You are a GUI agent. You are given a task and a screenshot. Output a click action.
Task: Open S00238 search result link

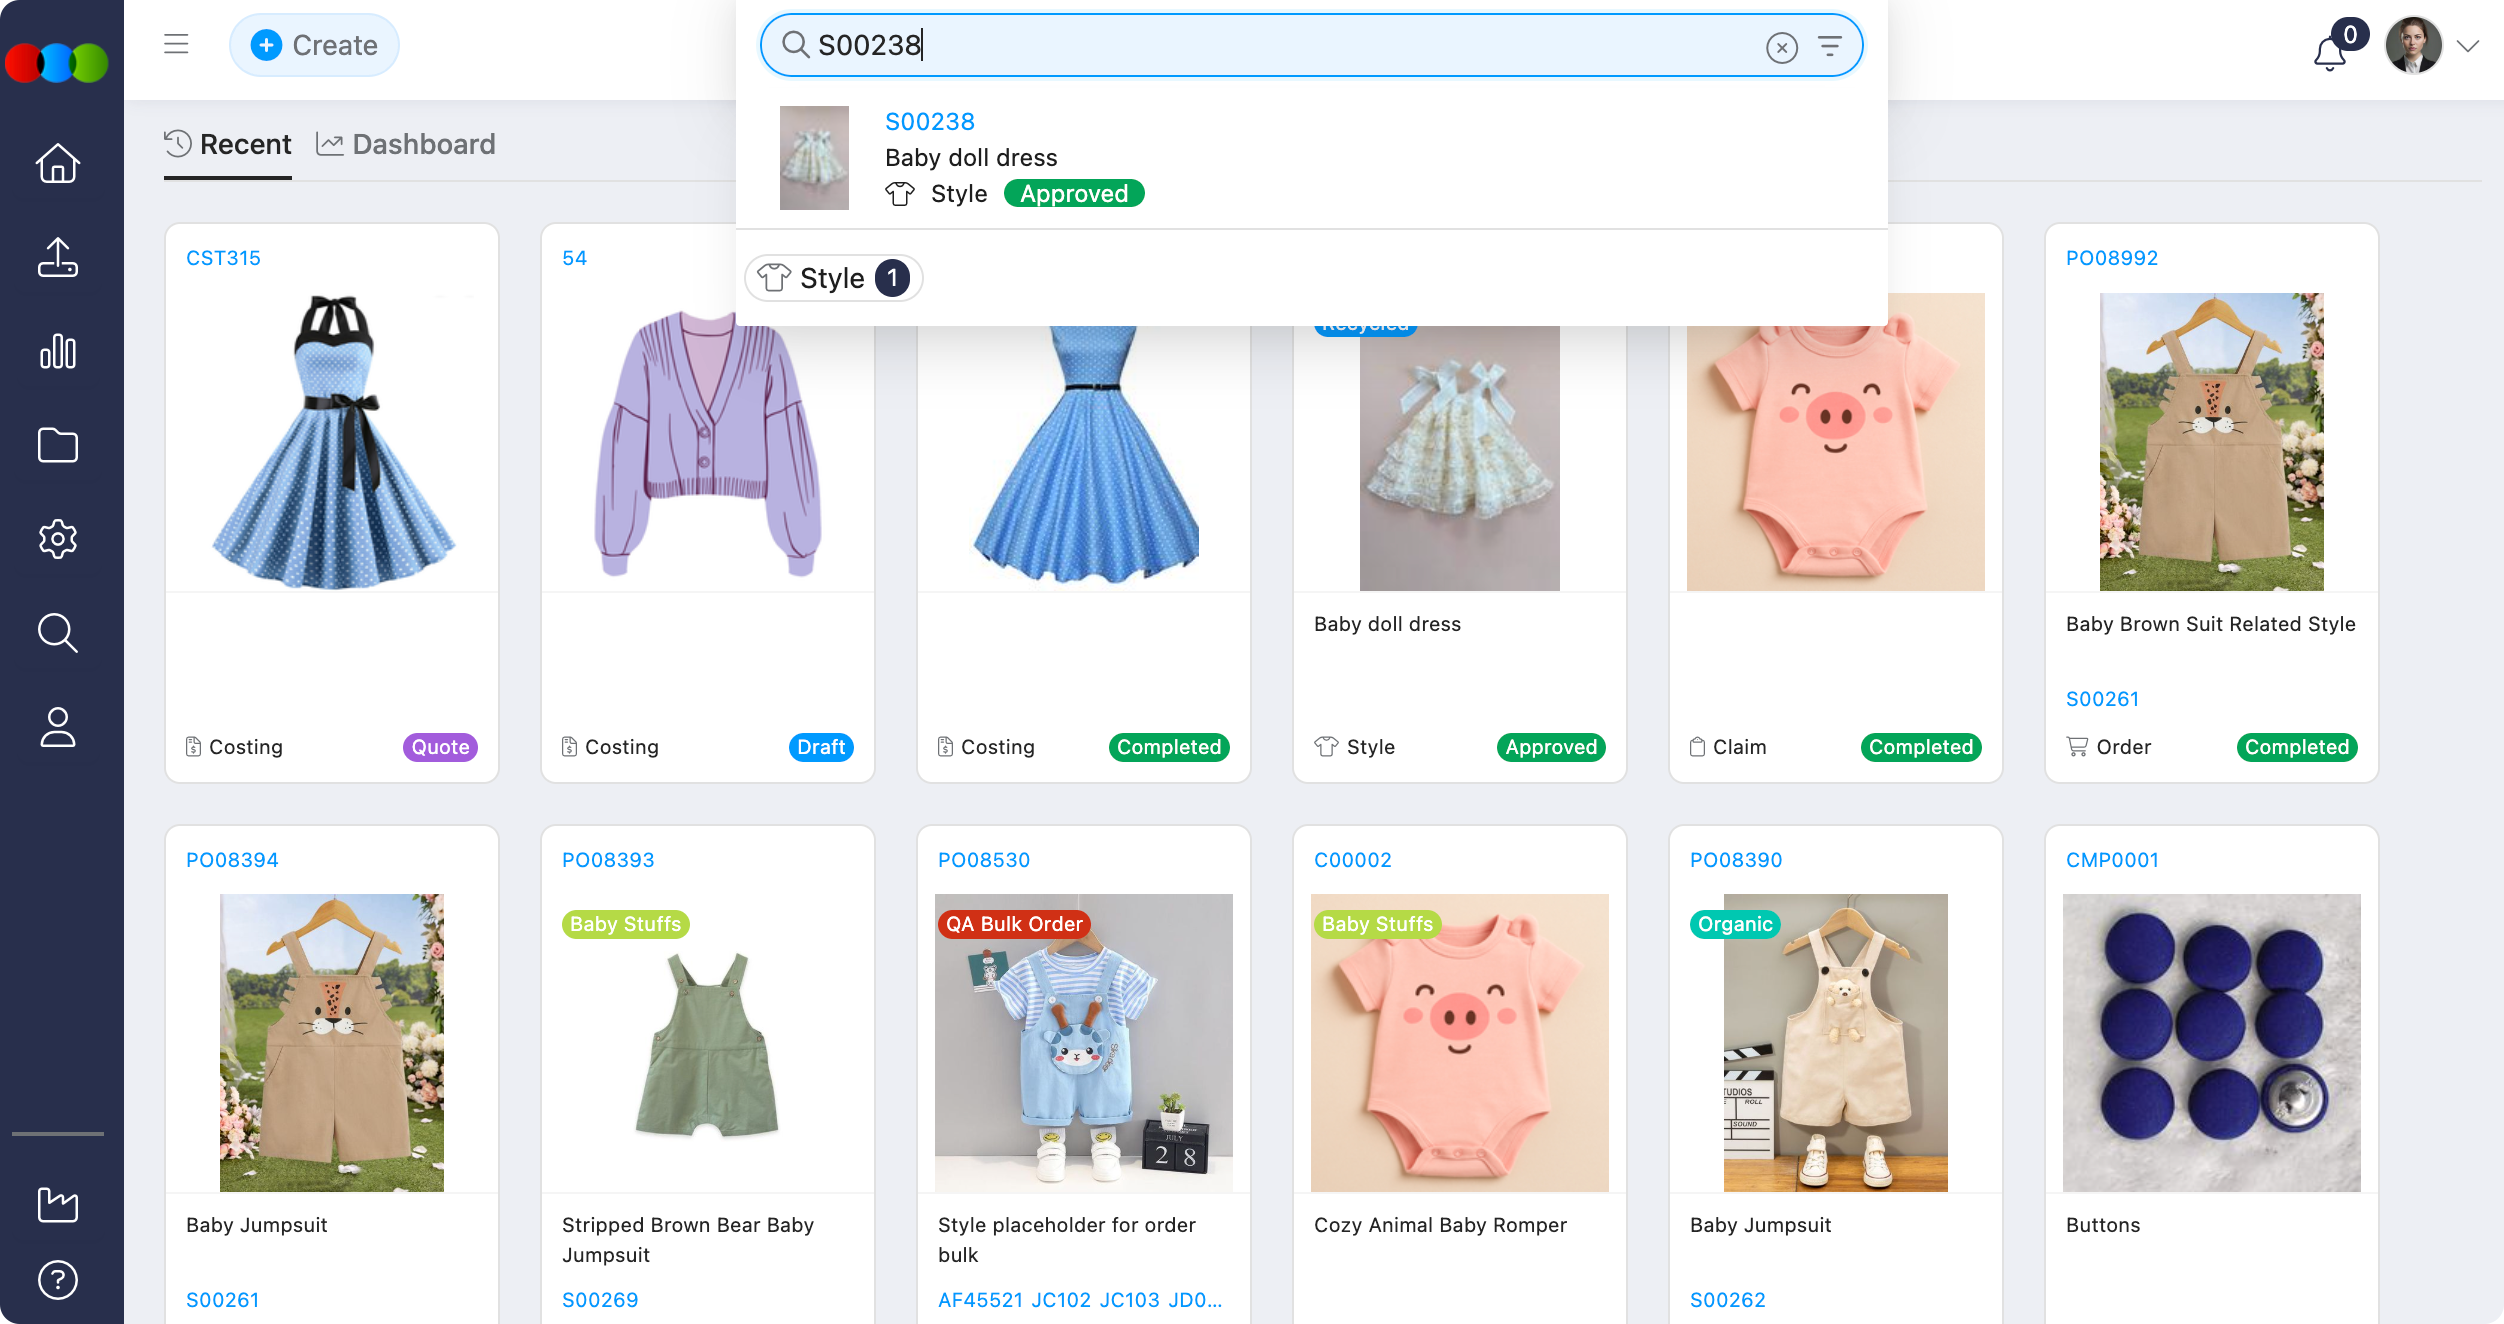coord(929,121)
